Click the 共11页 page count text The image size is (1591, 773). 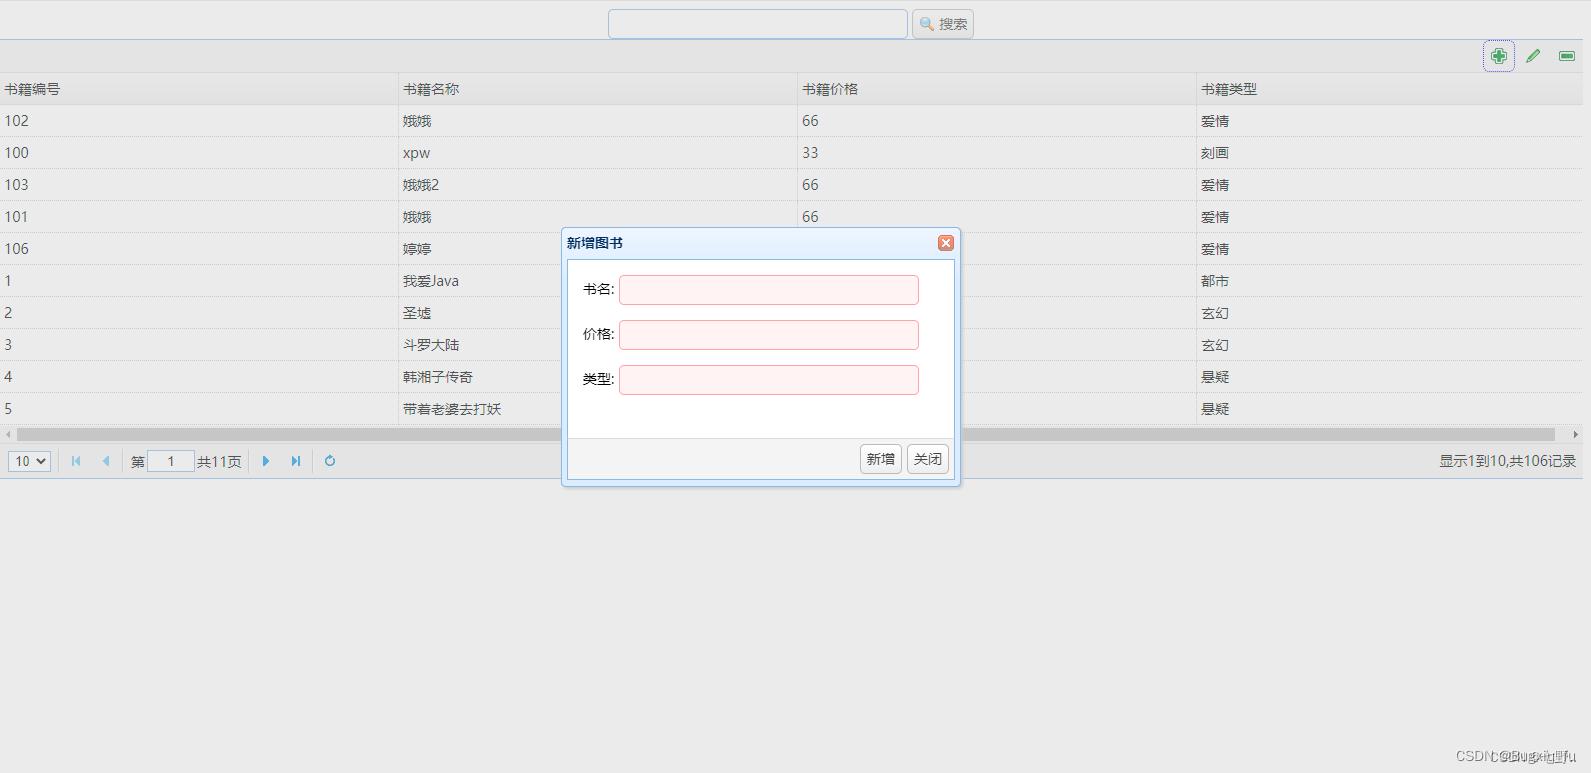pyautogui.click(x=219, y=462)
